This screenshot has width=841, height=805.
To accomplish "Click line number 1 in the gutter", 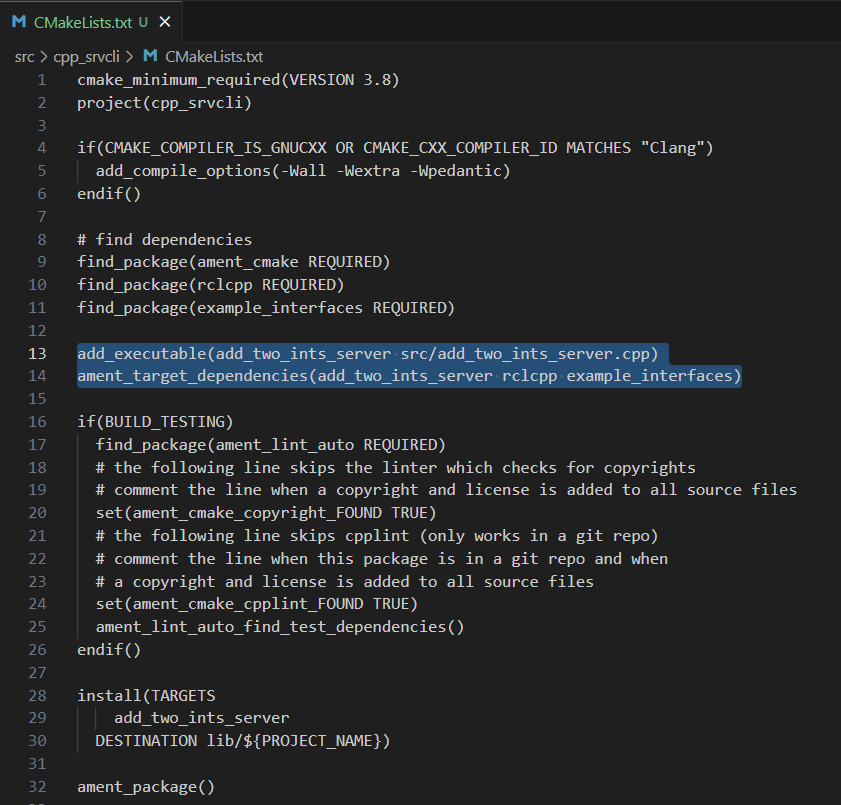I will tap(42, 80).
